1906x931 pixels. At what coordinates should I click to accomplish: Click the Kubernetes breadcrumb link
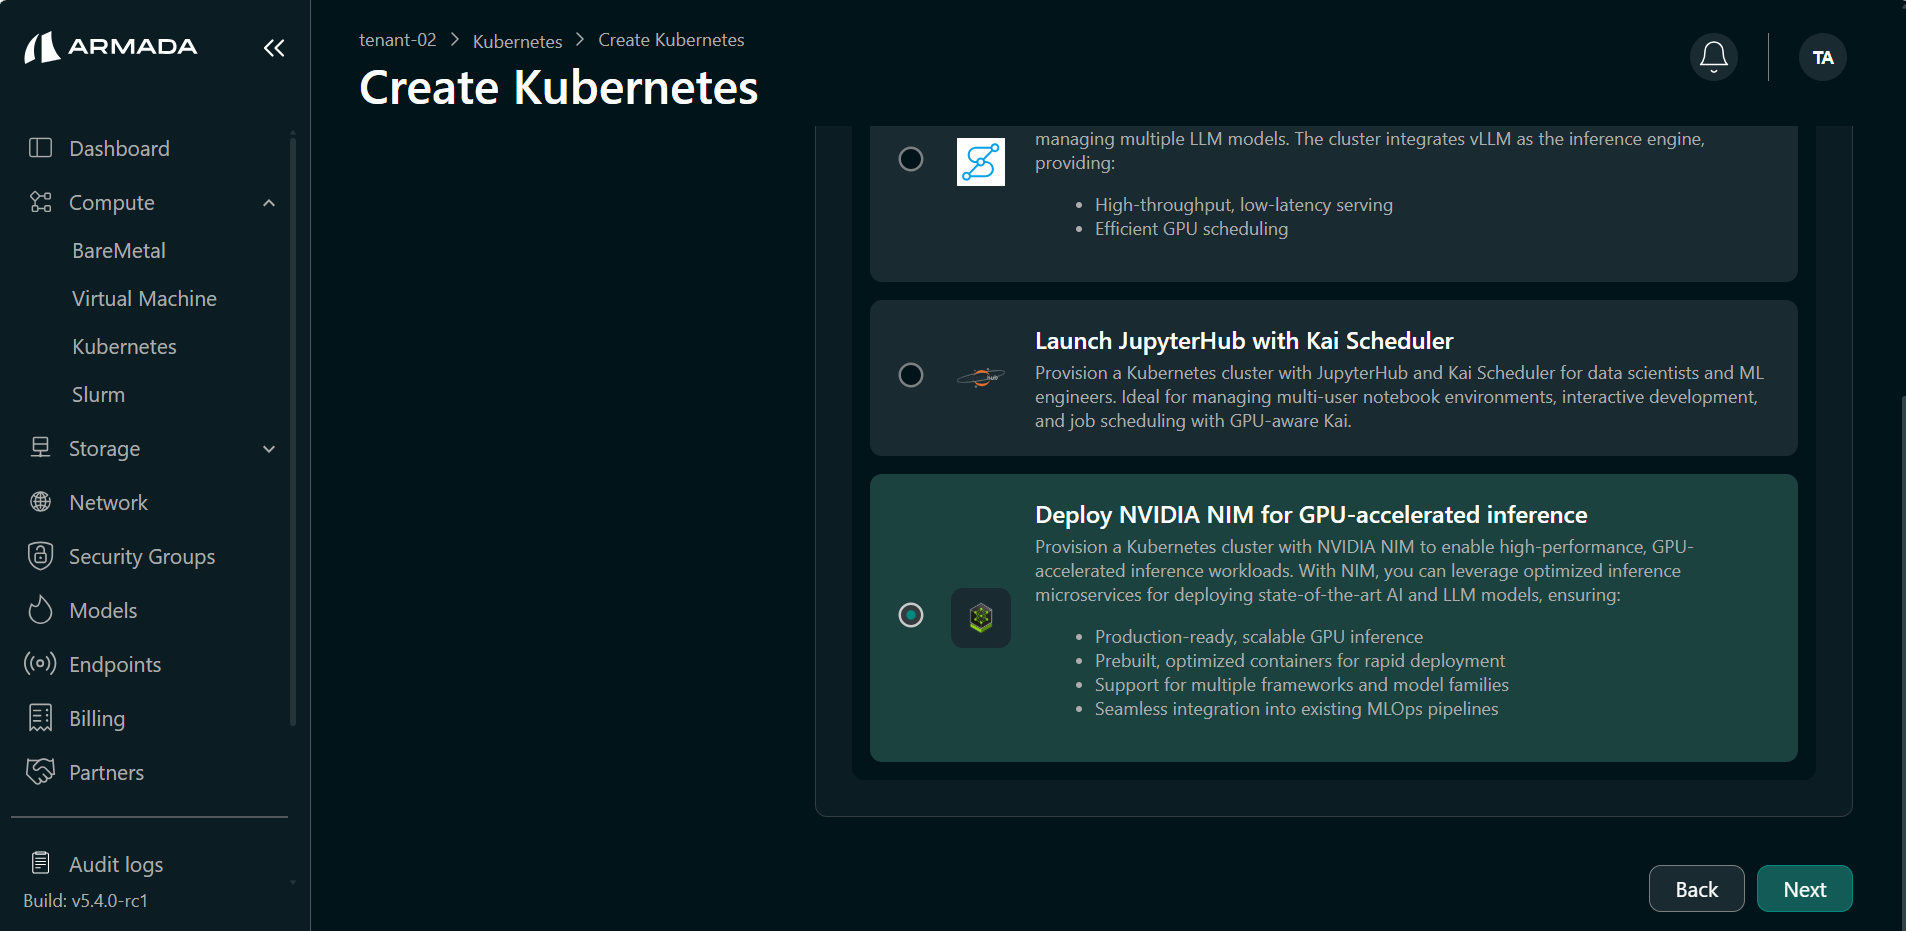[x=517, y=41]
